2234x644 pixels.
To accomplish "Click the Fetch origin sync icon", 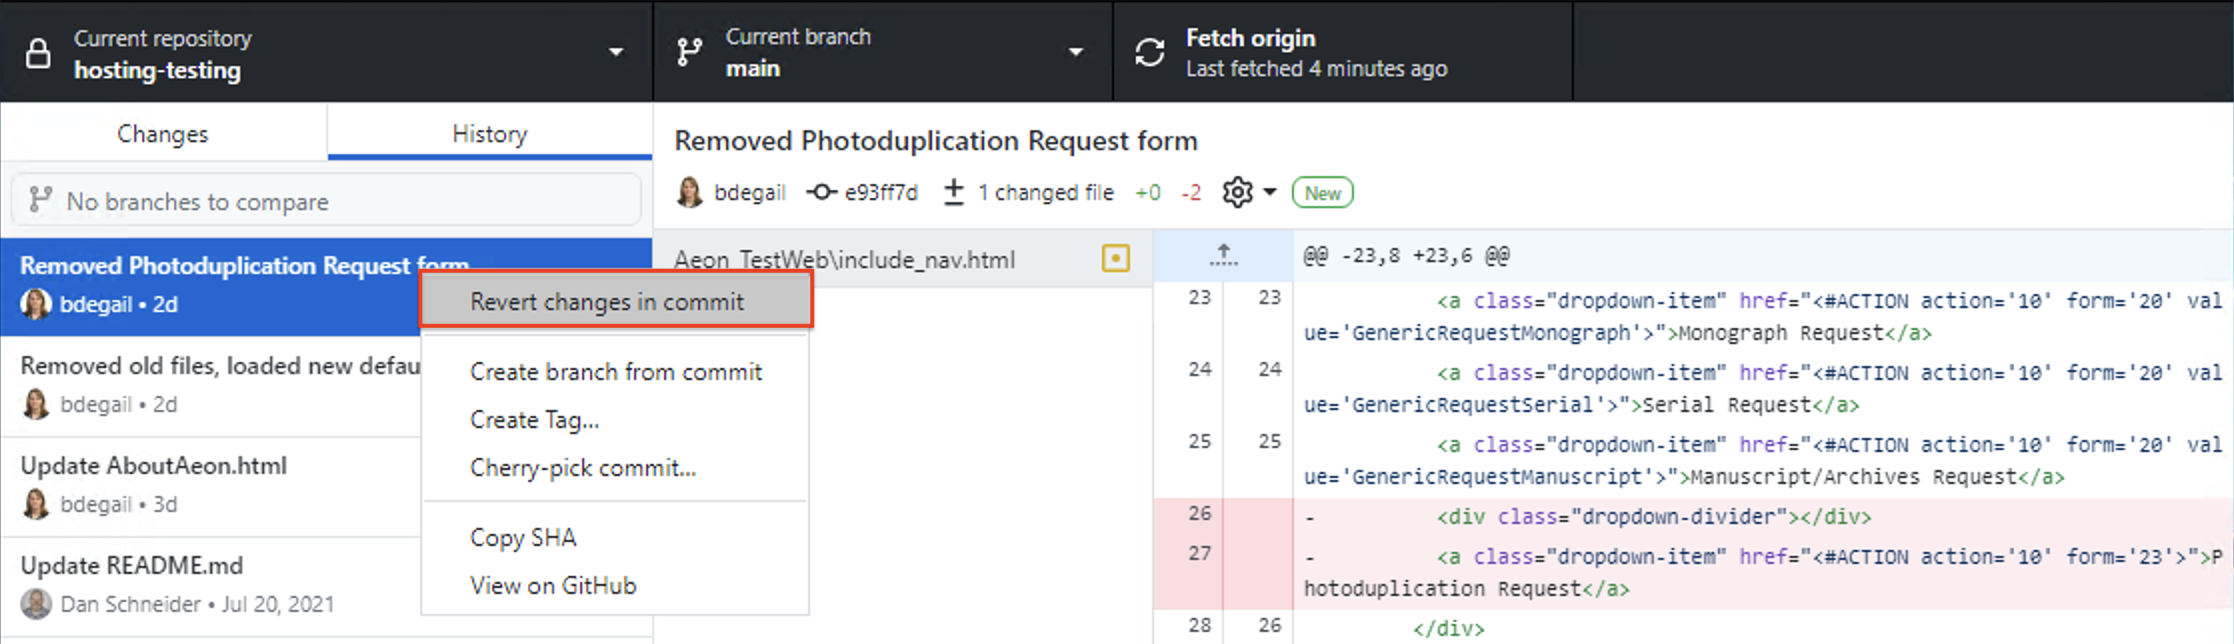I will point(1150,52).
